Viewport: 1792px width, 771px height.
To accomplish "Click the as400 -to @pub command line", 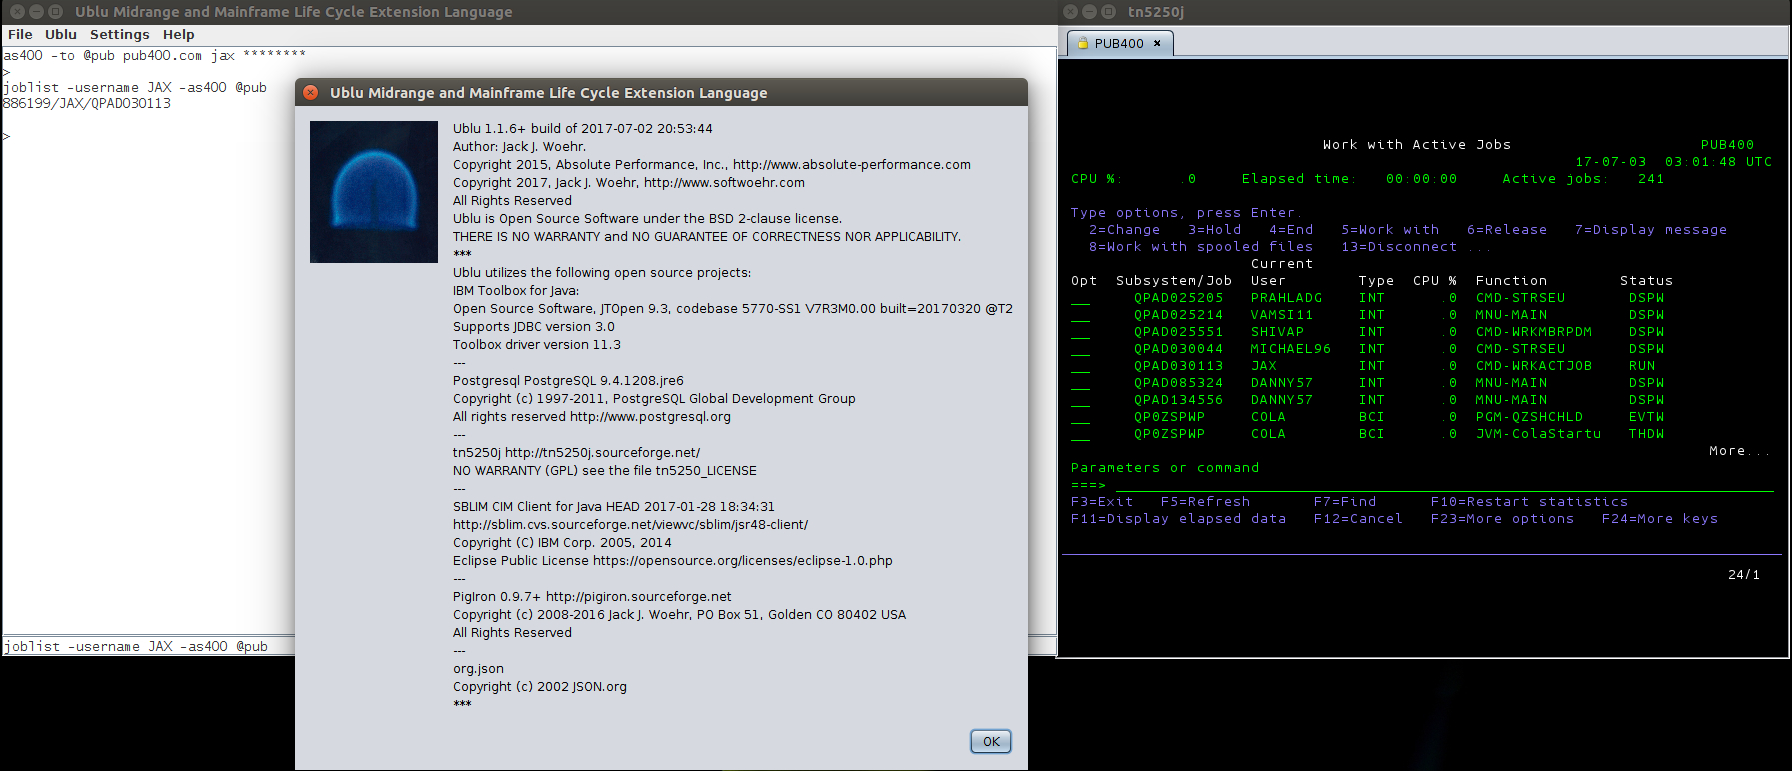I will [x=154, y=55].
